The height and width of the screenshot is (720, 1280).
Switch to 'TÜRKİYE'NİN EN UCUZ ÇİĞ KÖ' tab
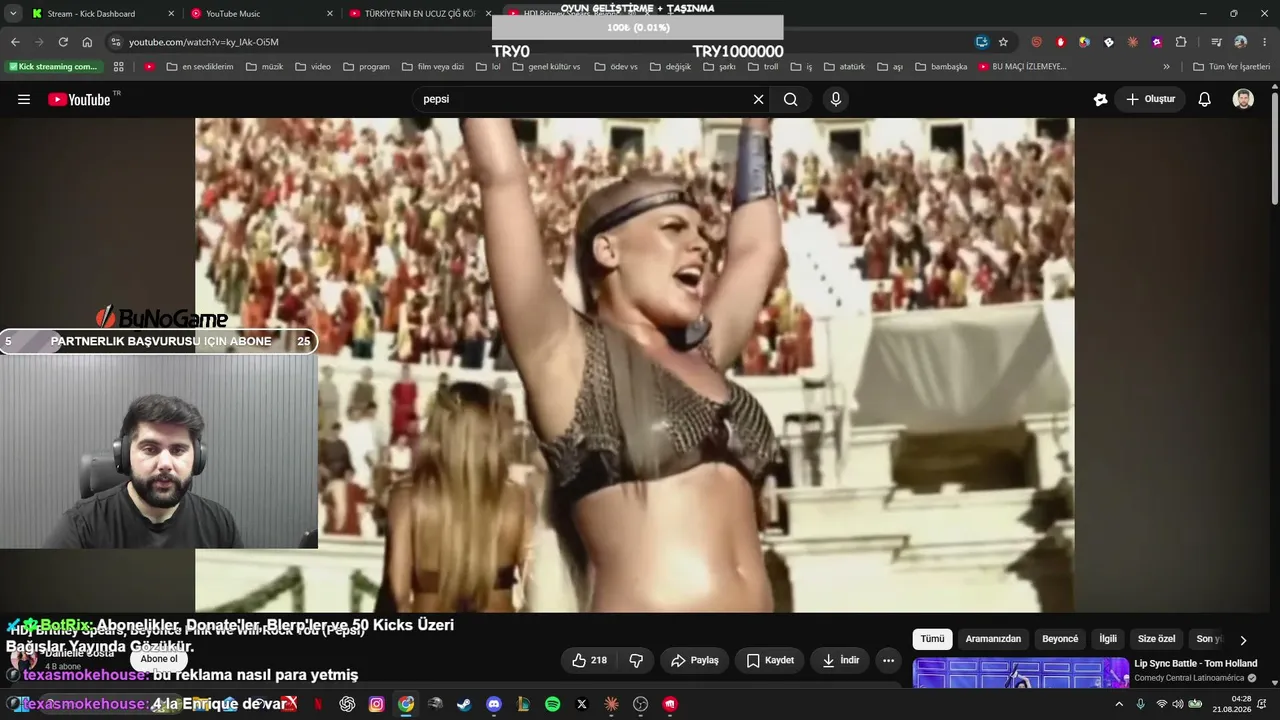point(420,13)
